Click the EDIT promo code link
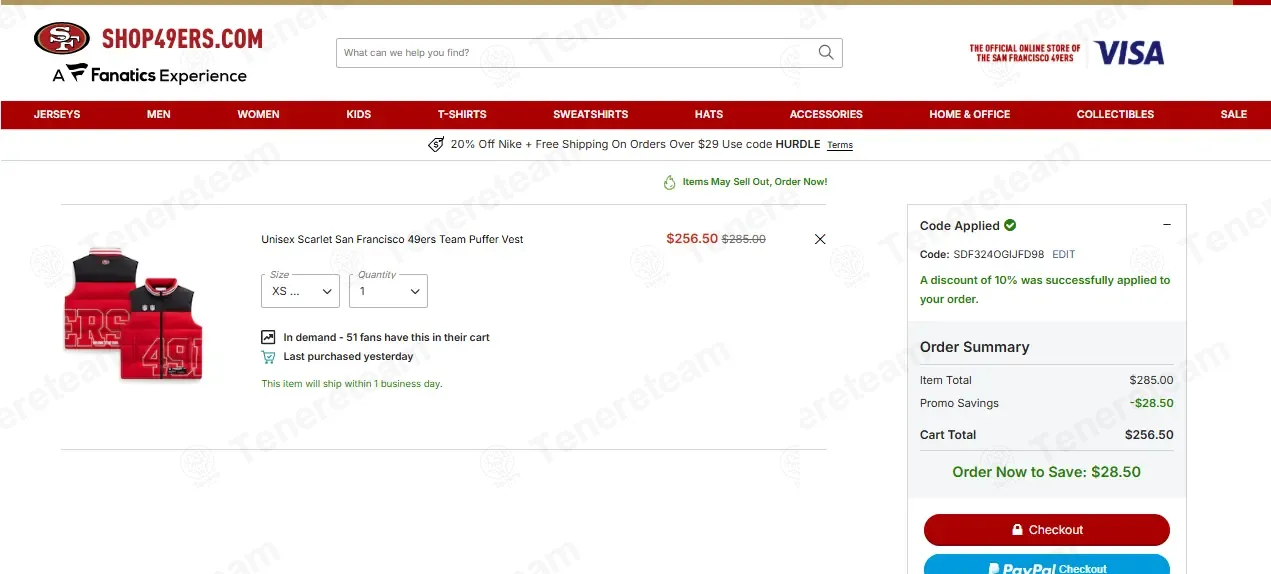The width and height of the screenshot is (1271, 574). (1064, 254)
